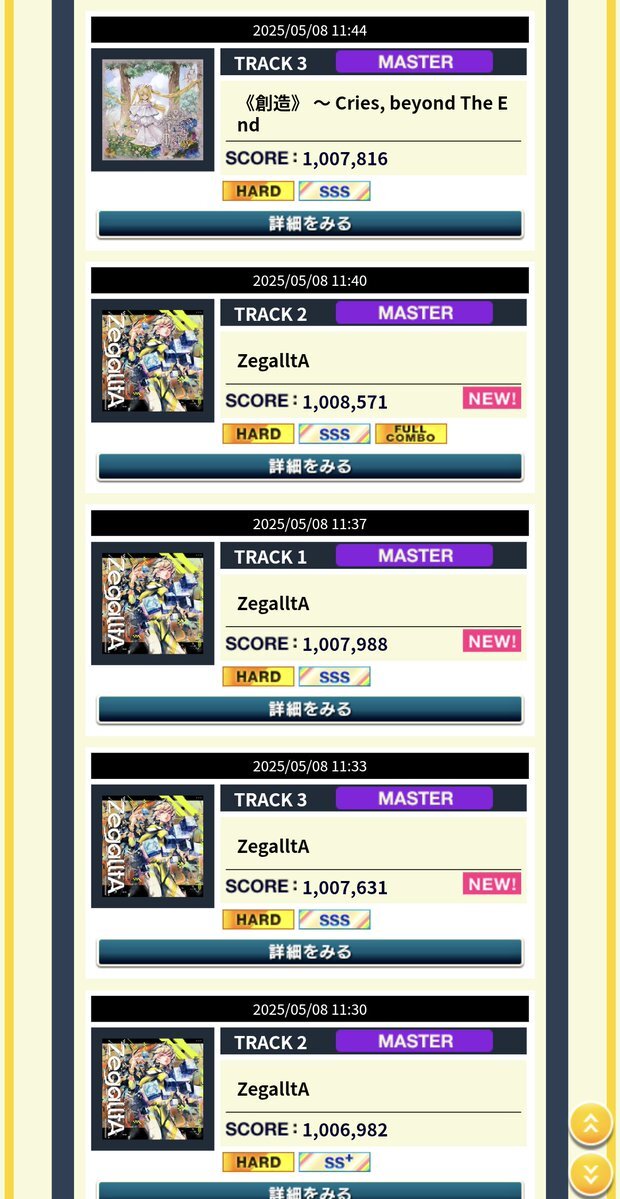Tap ZegalltA jacket art from 11:40 play
The width and height of the screenshot is (620, 1199).
tap(153, 361)
